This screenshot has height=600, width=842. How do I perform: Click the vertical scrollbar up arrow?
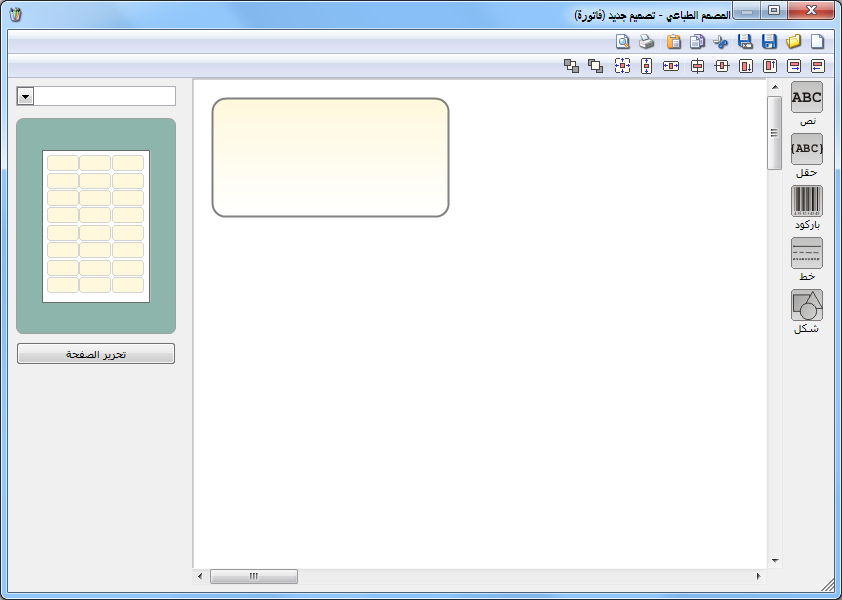click(x=775, y=87)
